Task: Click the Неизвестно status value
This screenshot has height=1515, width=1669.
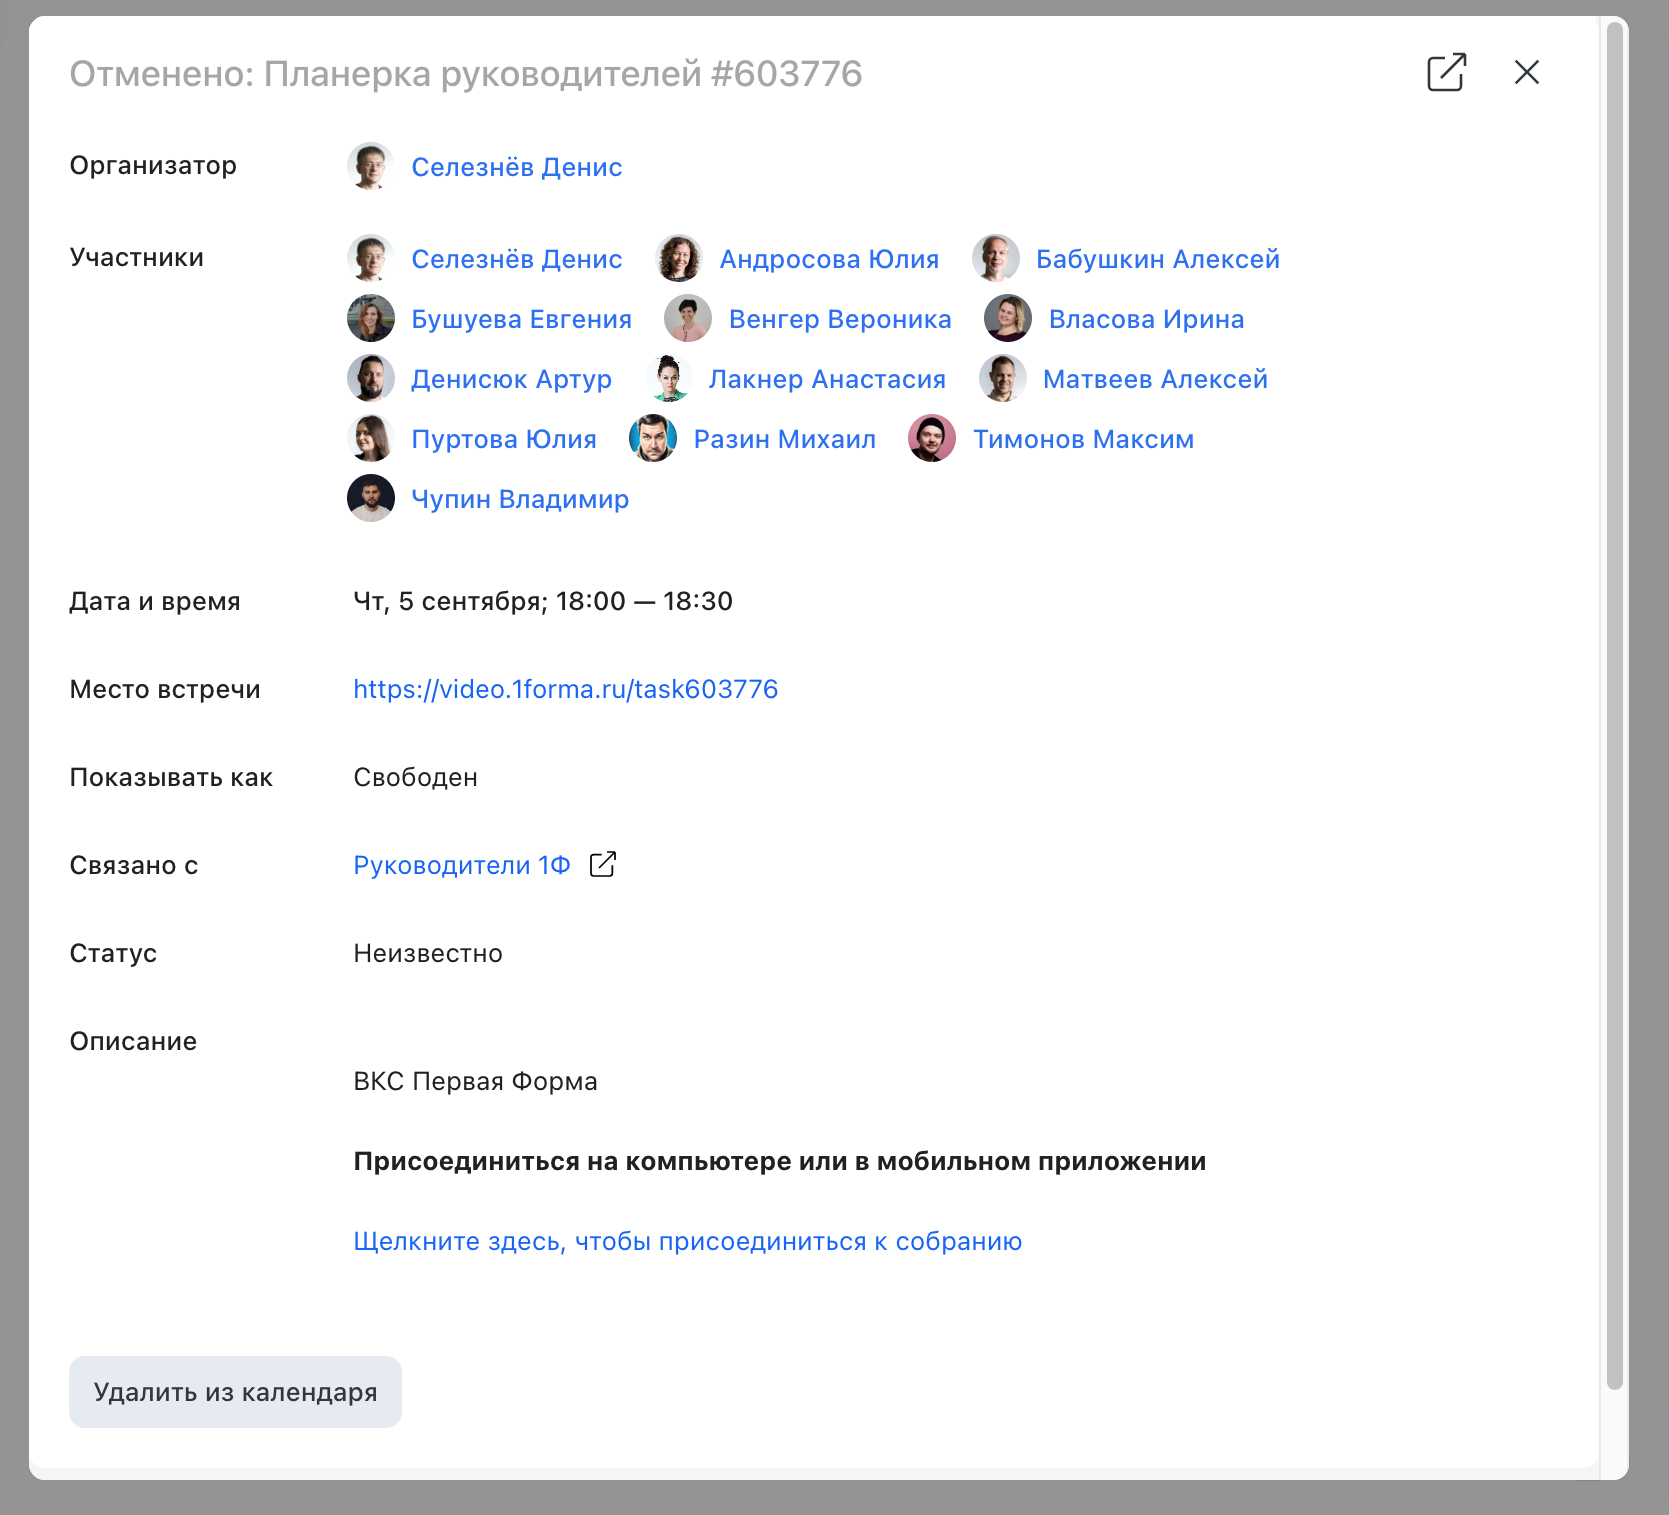Action: tap(428, 953)
